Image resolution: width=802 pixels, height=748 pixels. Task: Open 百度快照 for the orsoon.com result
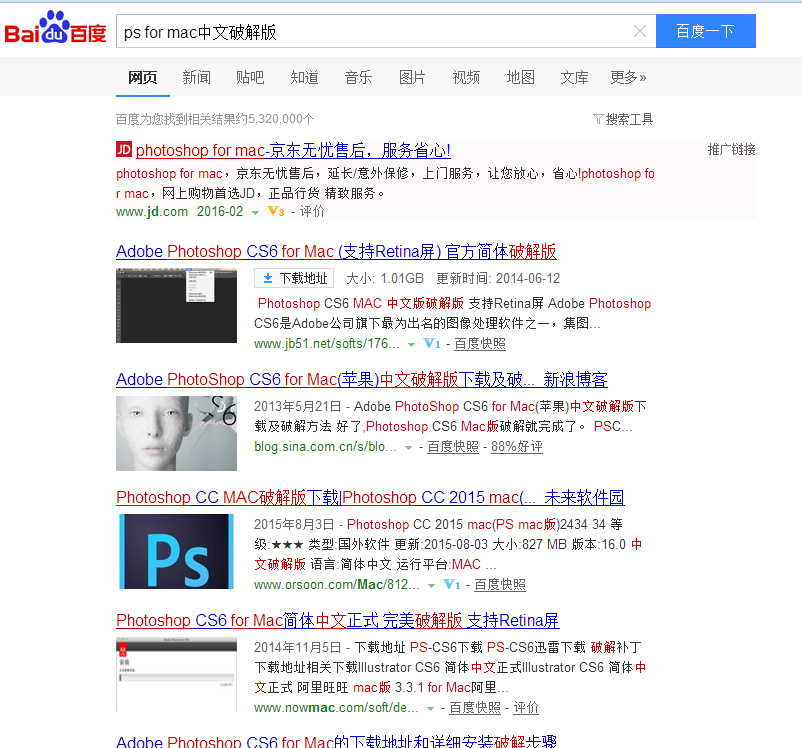click(499, 584)
